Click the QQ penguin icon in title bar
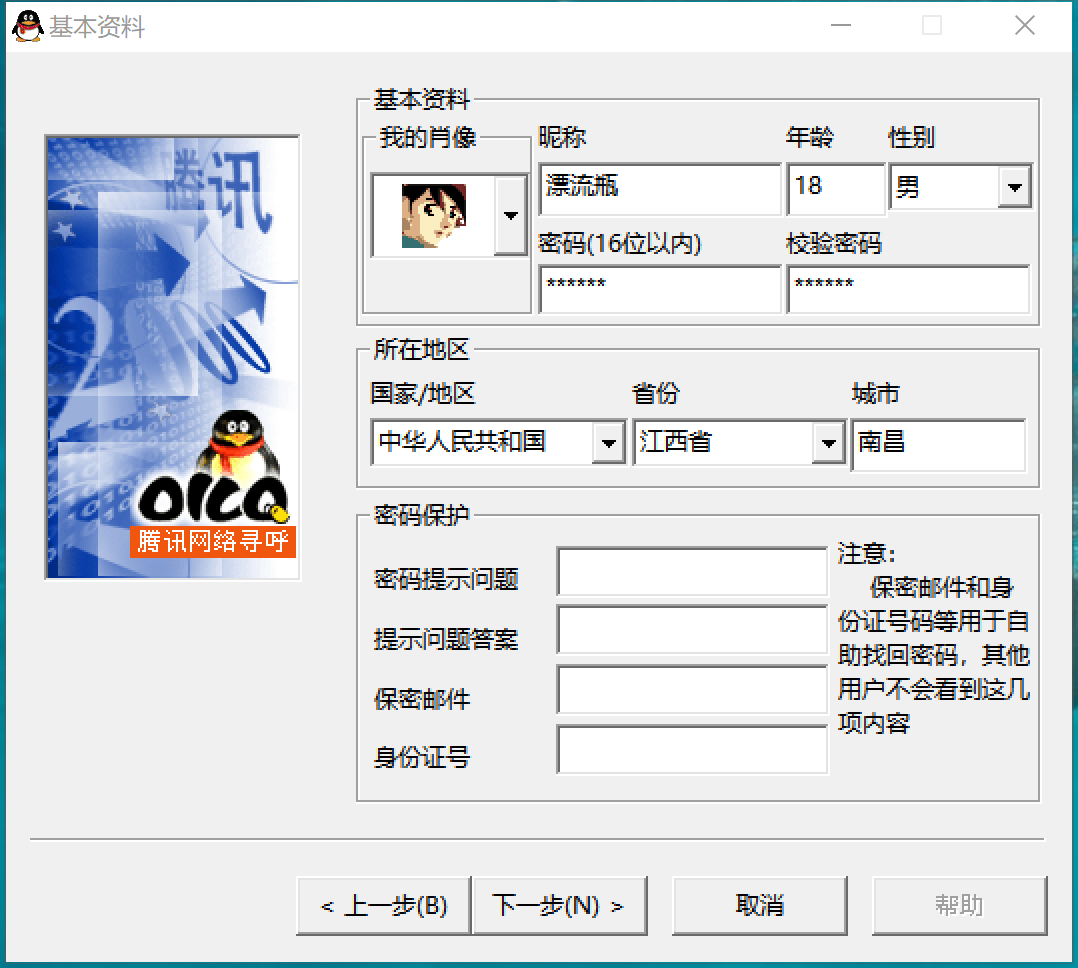 [x=28, y=26]
